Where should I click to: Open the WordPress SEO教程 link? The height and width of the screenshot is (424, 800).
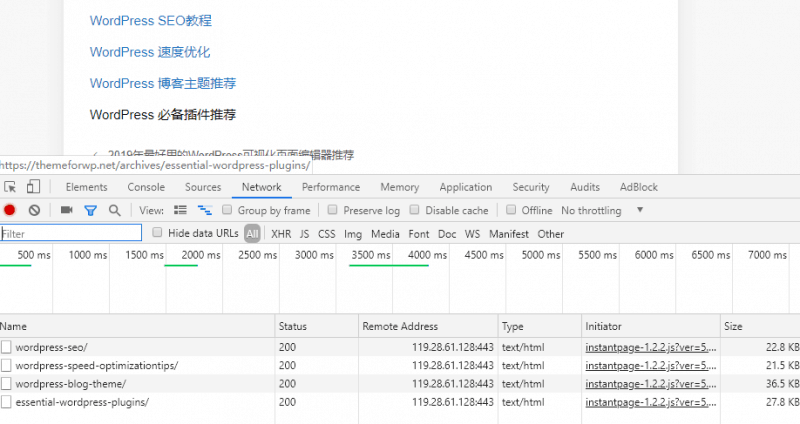[x=150, y=21]
